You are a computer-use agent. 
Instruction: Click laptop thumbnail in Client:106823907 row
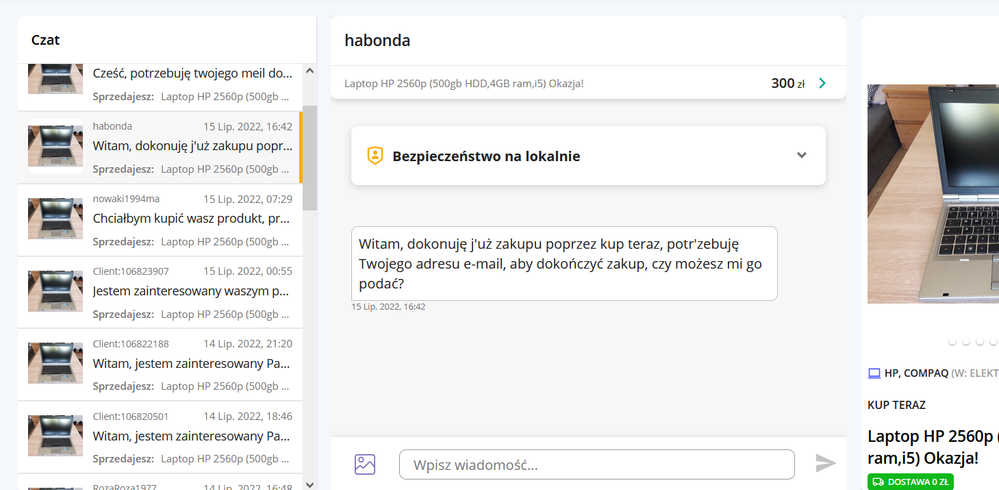pos(55,291)
